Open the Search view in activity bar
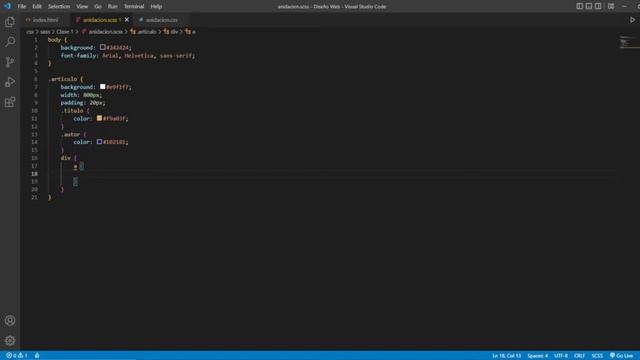This screenshot has width=640, height=360. [10, 42]
